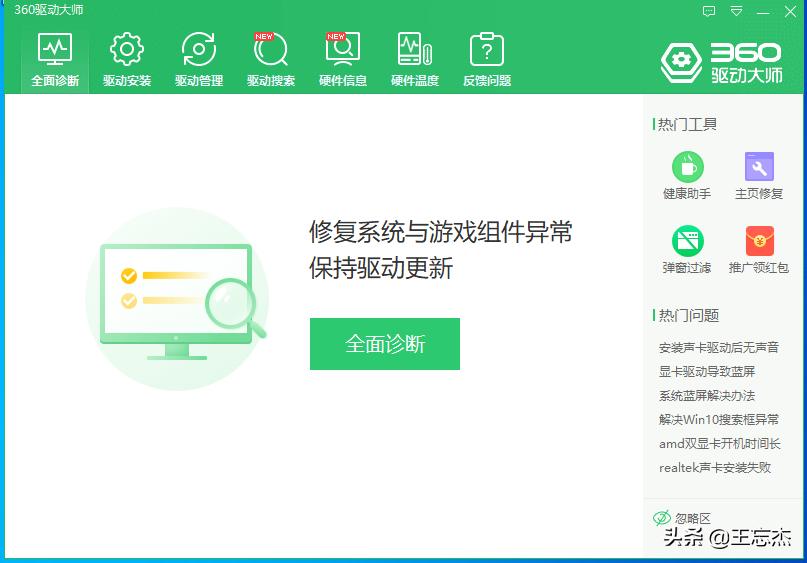This screenshot has height=563, width=807.
Task: Click the 360驱动大师 logo
Action: [x=722, y=63]
